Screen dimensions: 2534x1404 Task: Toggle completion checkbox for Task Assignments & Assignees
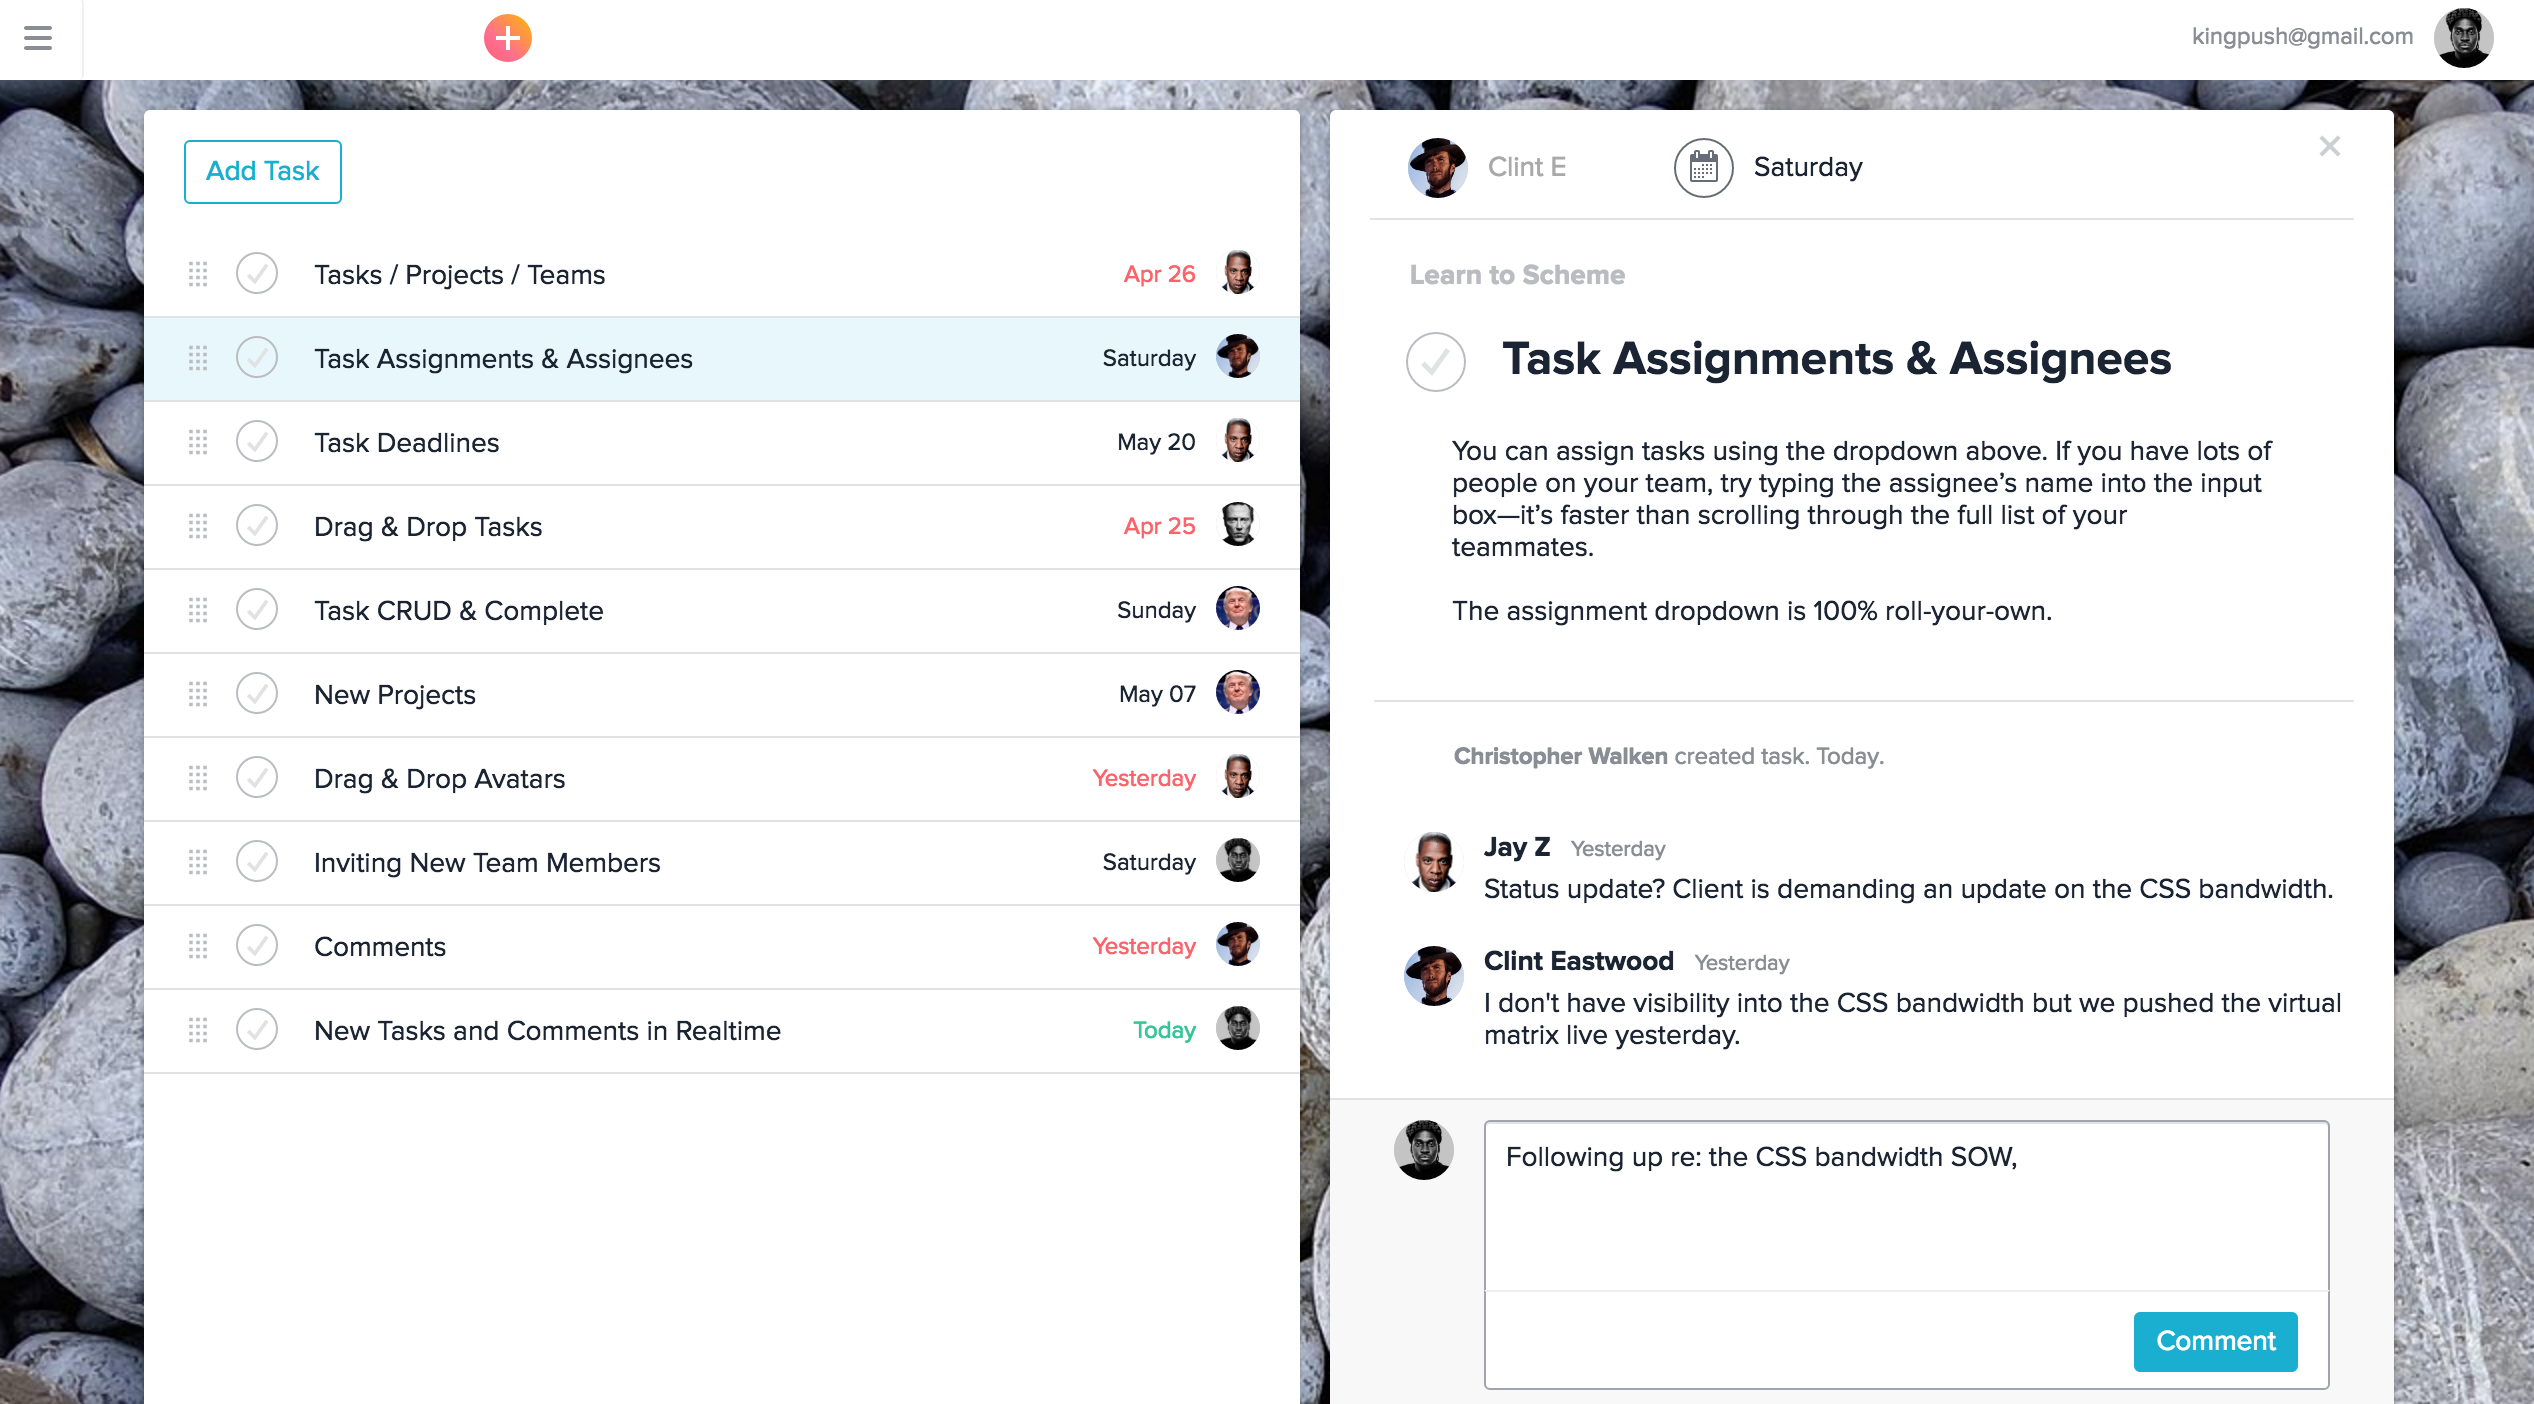click(259, 358)
